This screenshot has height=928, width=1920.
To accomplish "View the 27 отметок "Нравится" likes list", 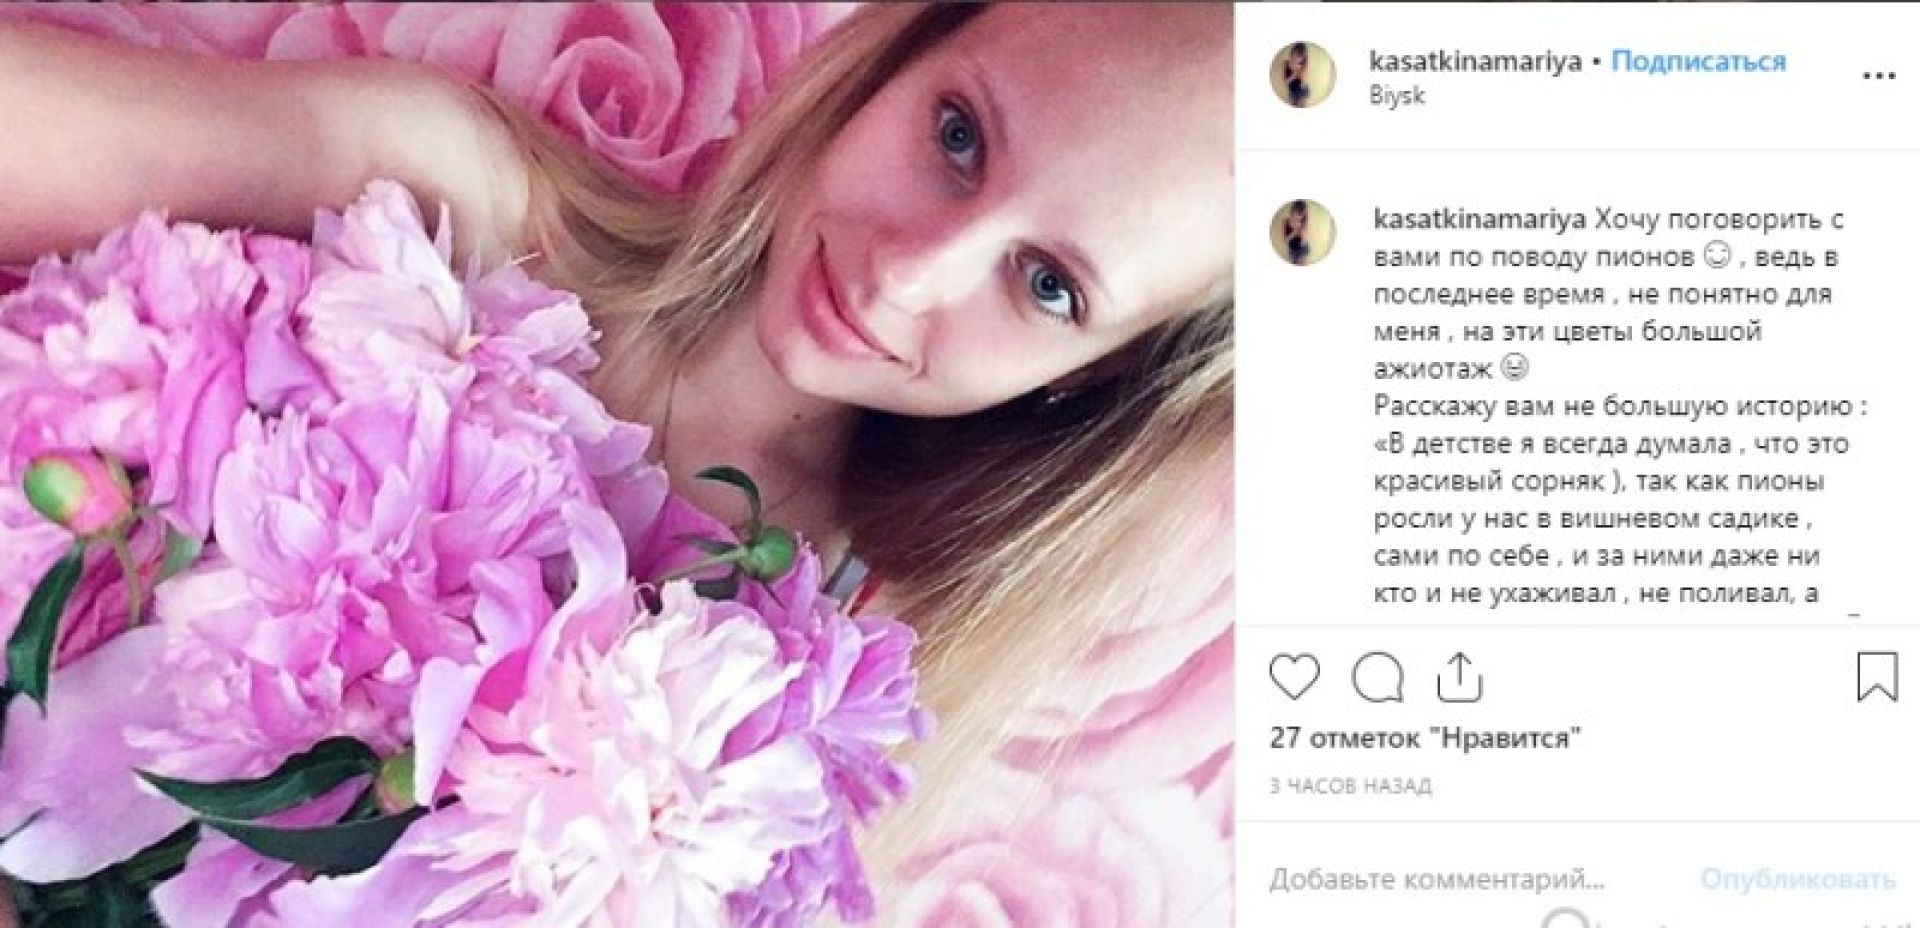I will click(1427, 739).
